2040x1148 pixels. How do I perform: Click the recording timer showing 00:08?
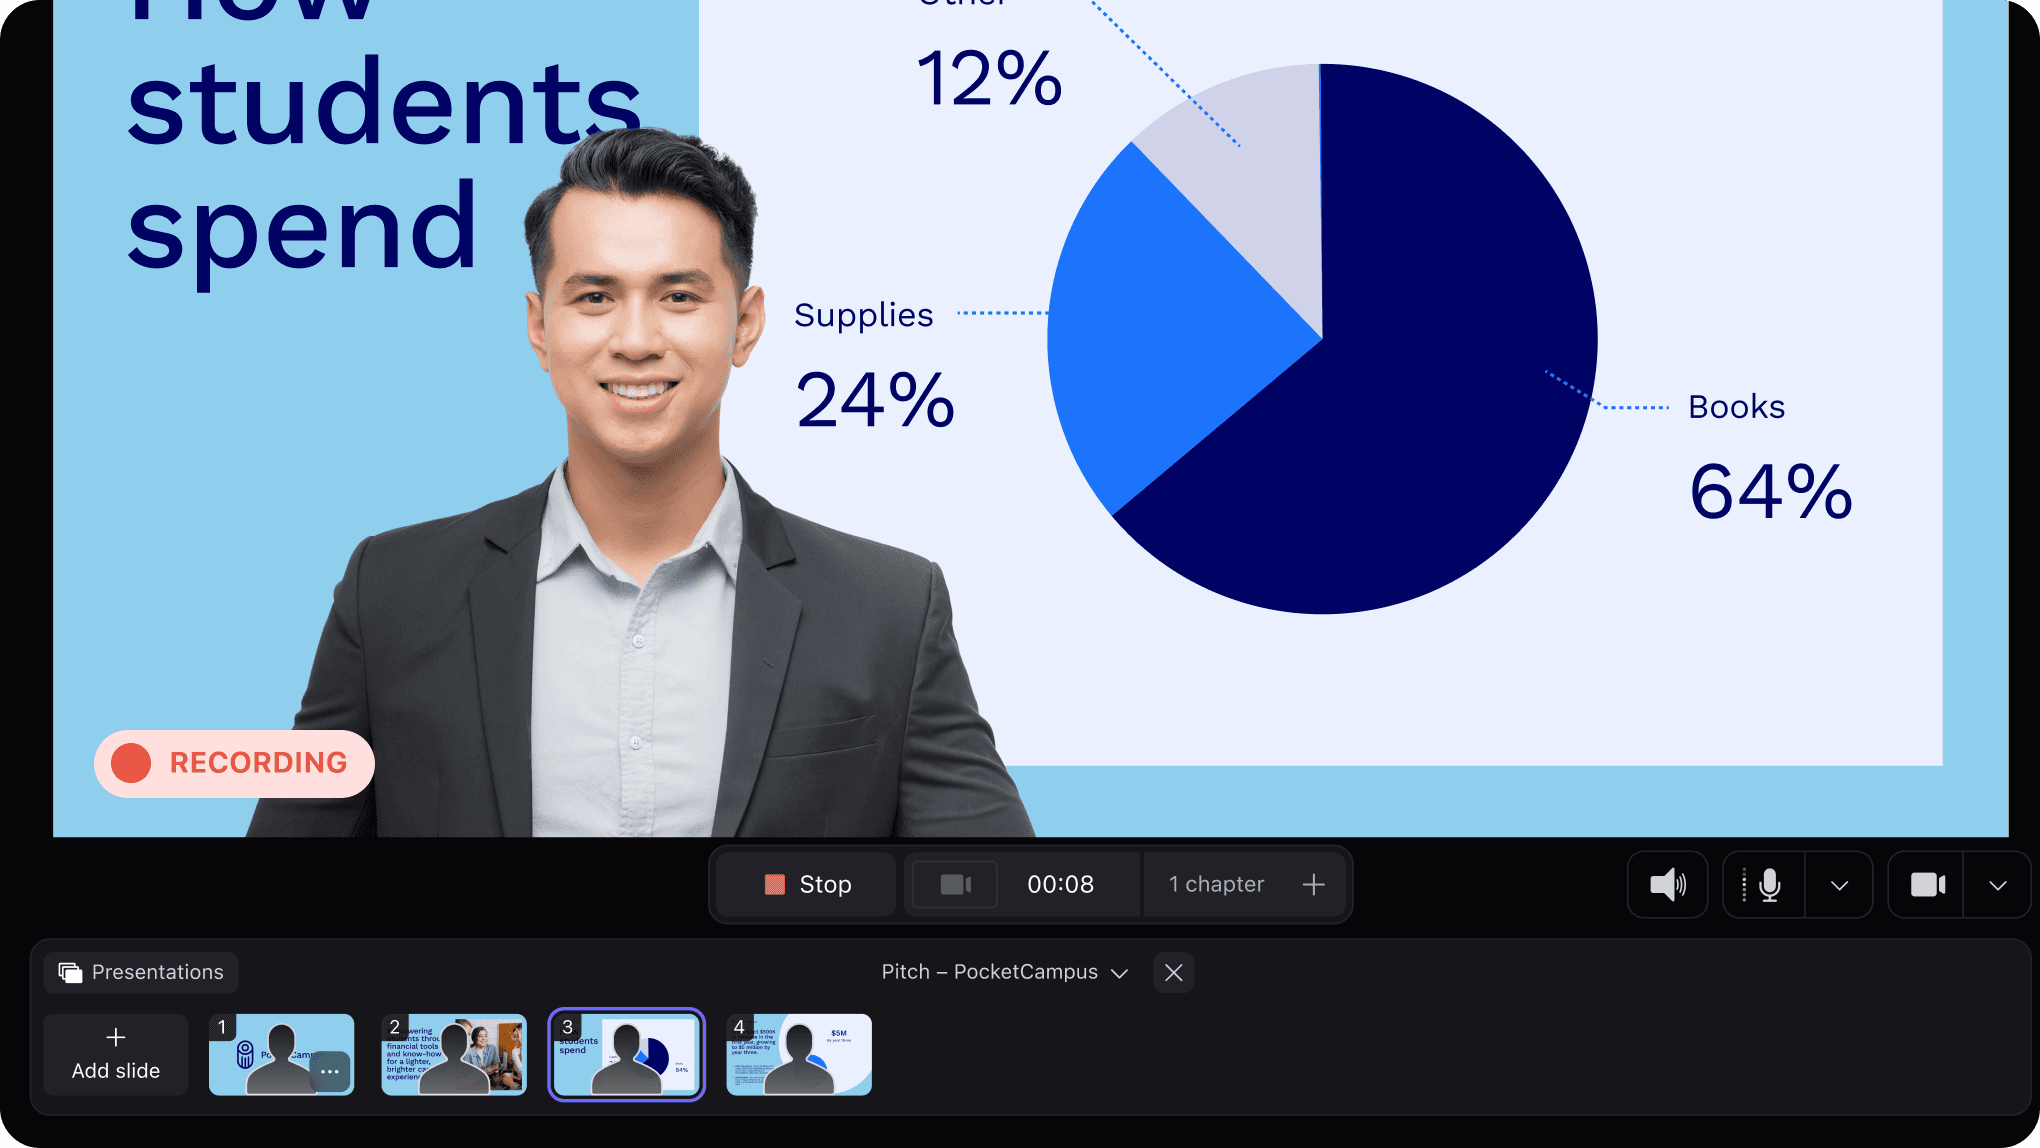click(x=1060, y=885)
